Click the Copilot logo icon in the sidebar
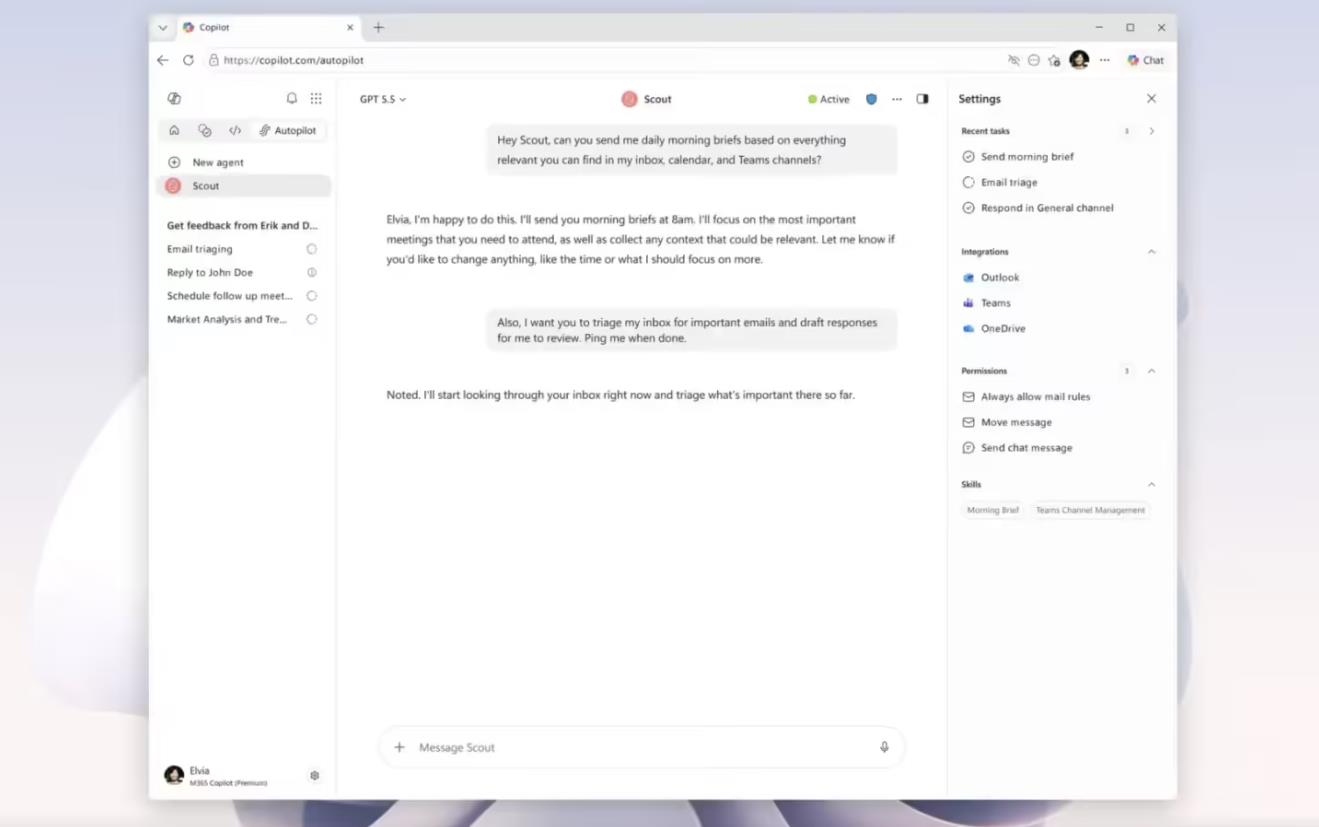The image size is (1319, 827). coord(174,98)
